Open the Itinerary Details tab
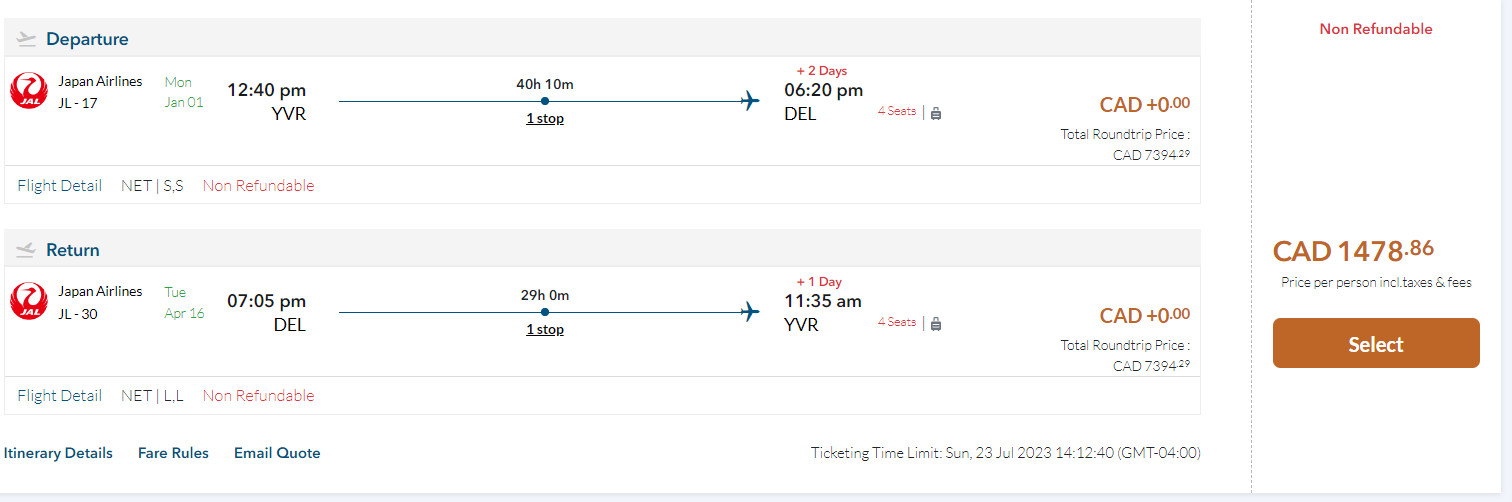 point(58,453)
